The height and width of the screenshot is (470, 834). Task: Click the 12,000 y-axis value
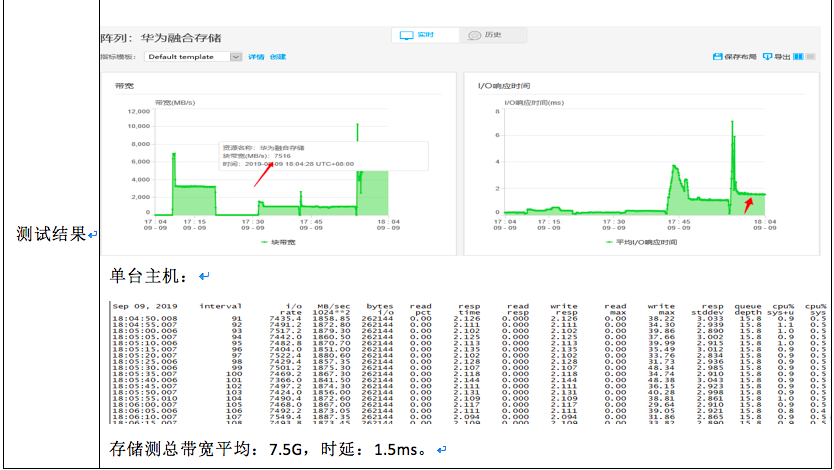(x=139, y=112)
